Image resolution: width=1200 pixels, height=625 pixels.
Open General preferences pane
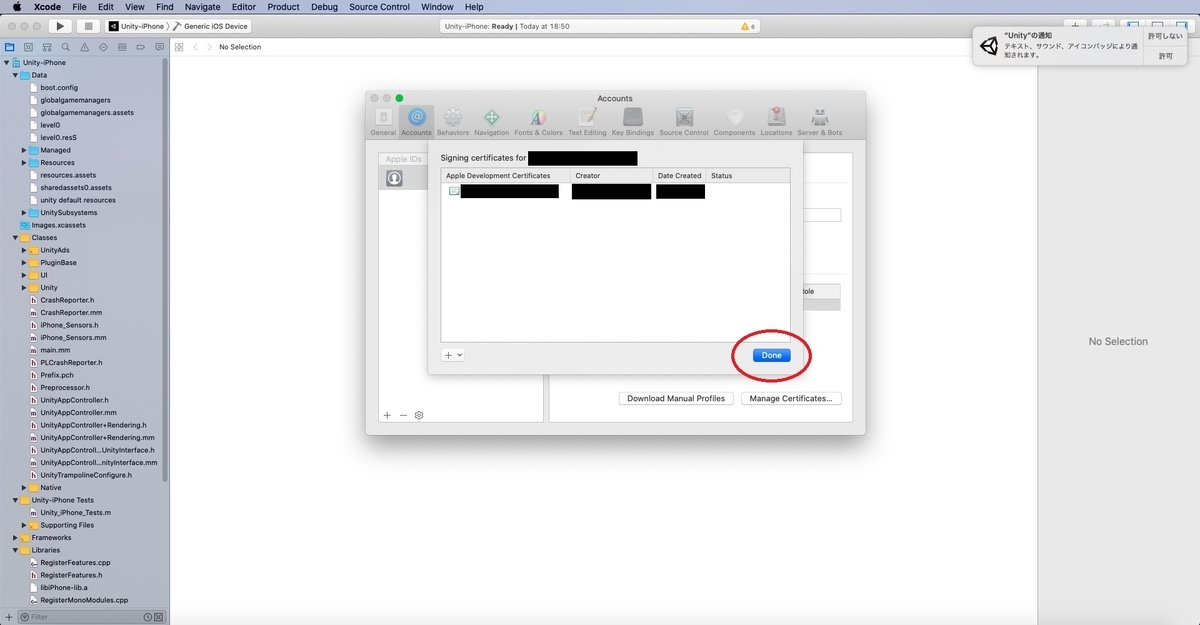pos(383,121)
